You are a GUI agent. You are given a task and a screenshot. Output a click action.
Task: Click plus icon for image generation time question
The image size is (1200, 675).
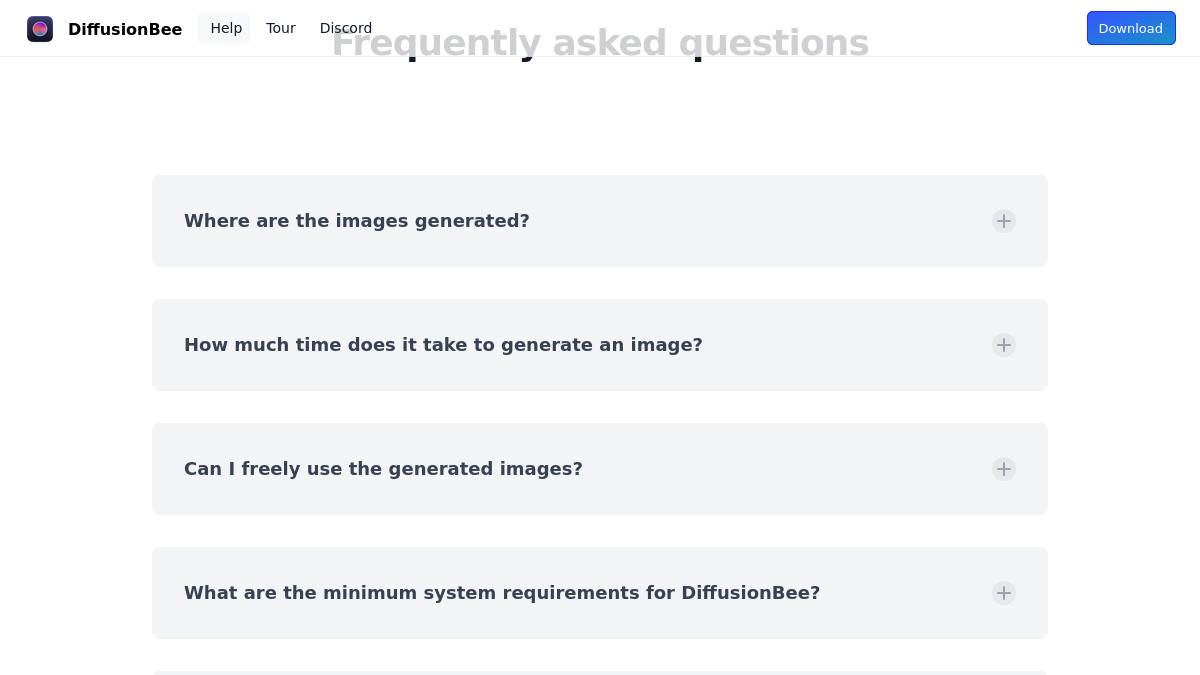1004,345
